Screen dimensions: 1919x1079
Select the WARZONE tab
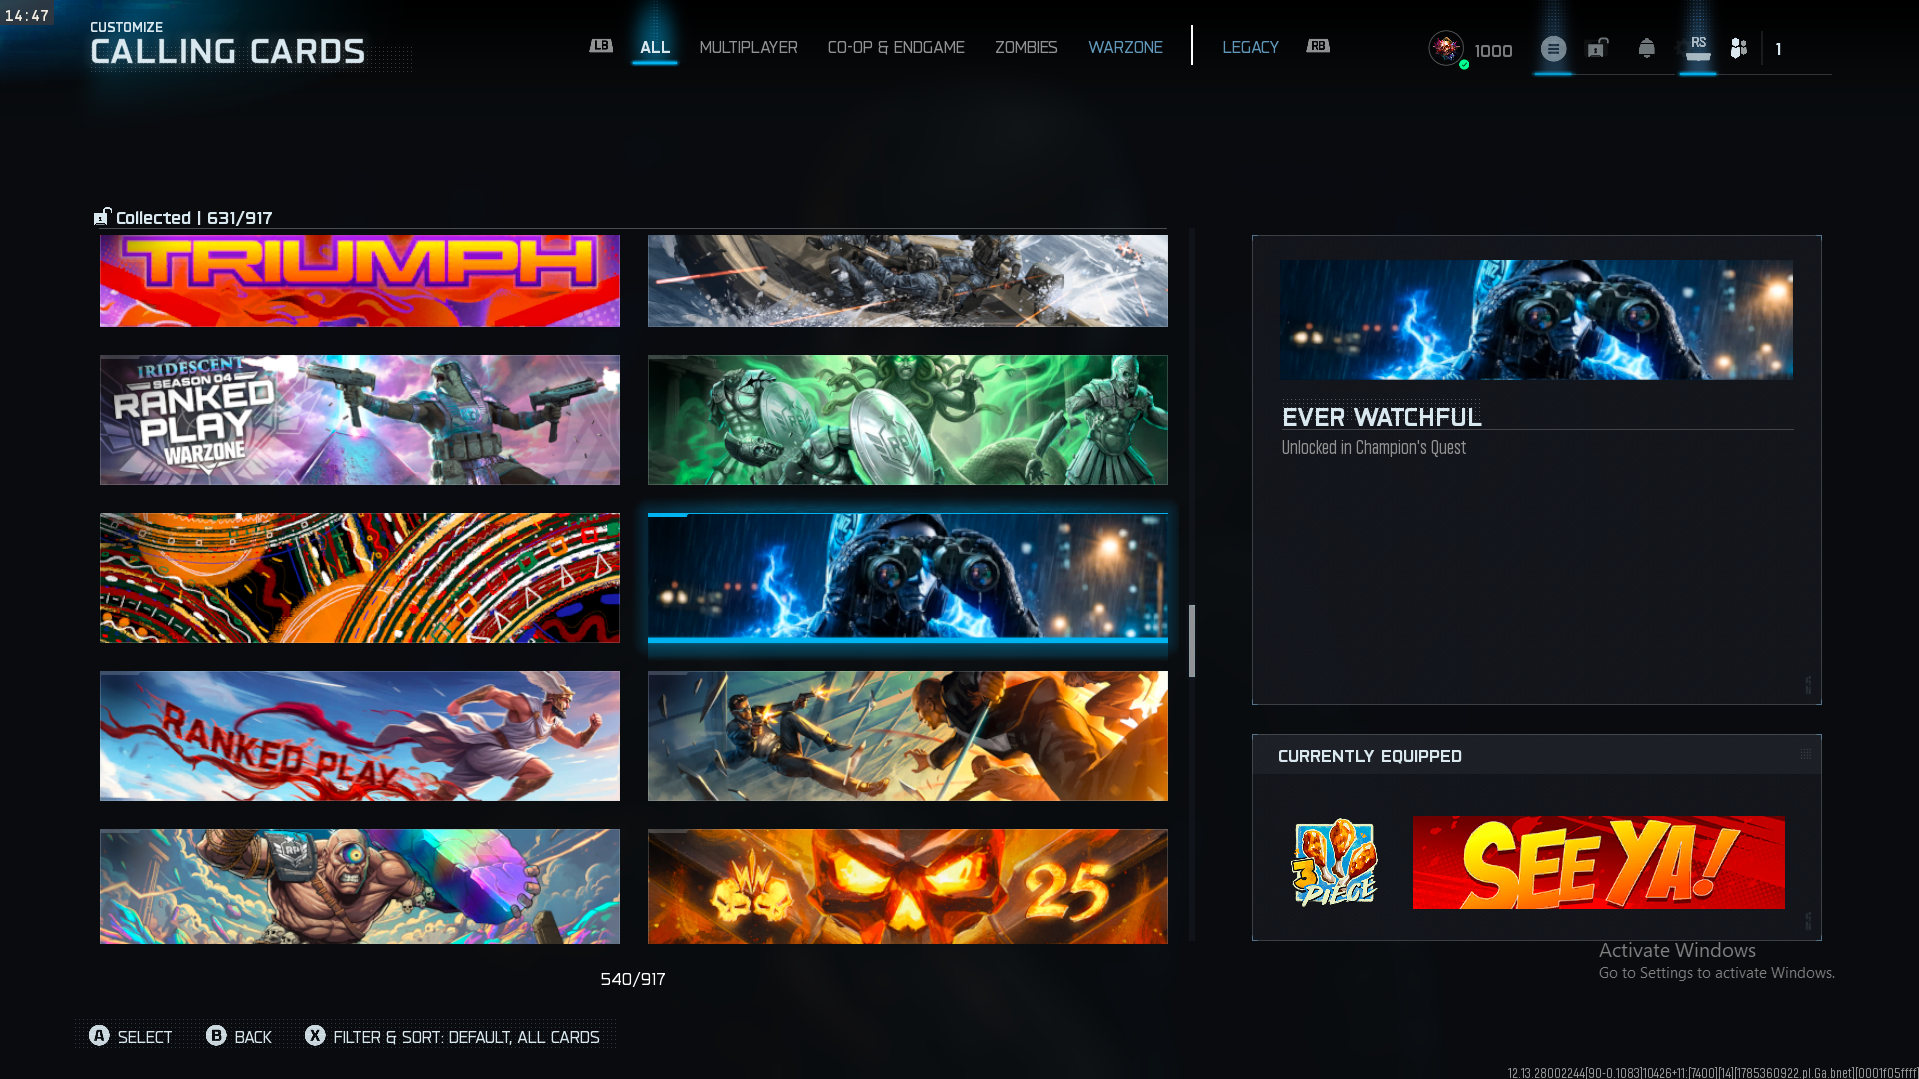[x=1125, y=47]
